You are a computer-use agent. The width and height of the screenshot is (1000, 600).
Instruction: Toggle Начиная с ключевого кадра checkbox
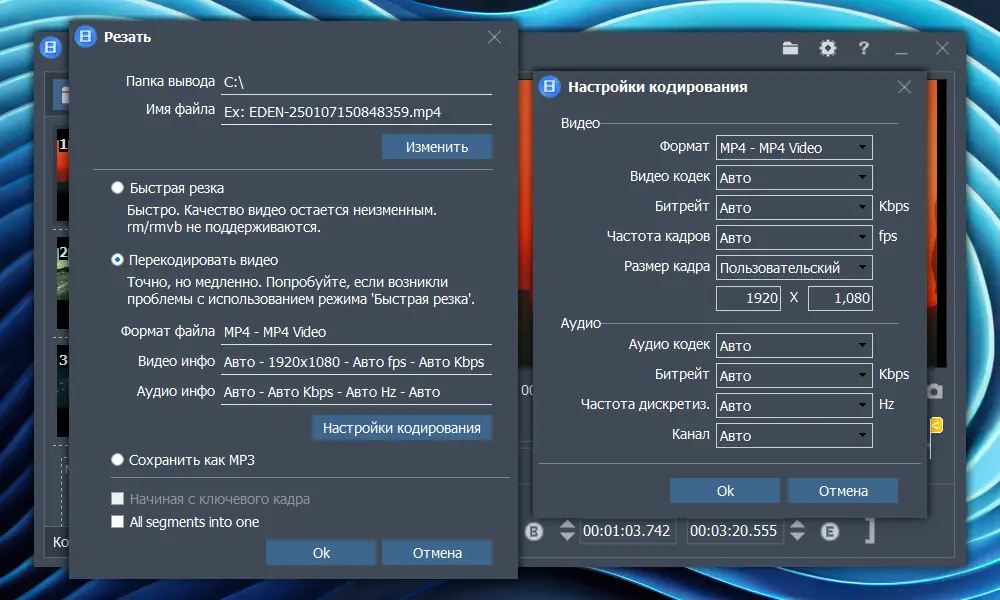tap(117, 499)
